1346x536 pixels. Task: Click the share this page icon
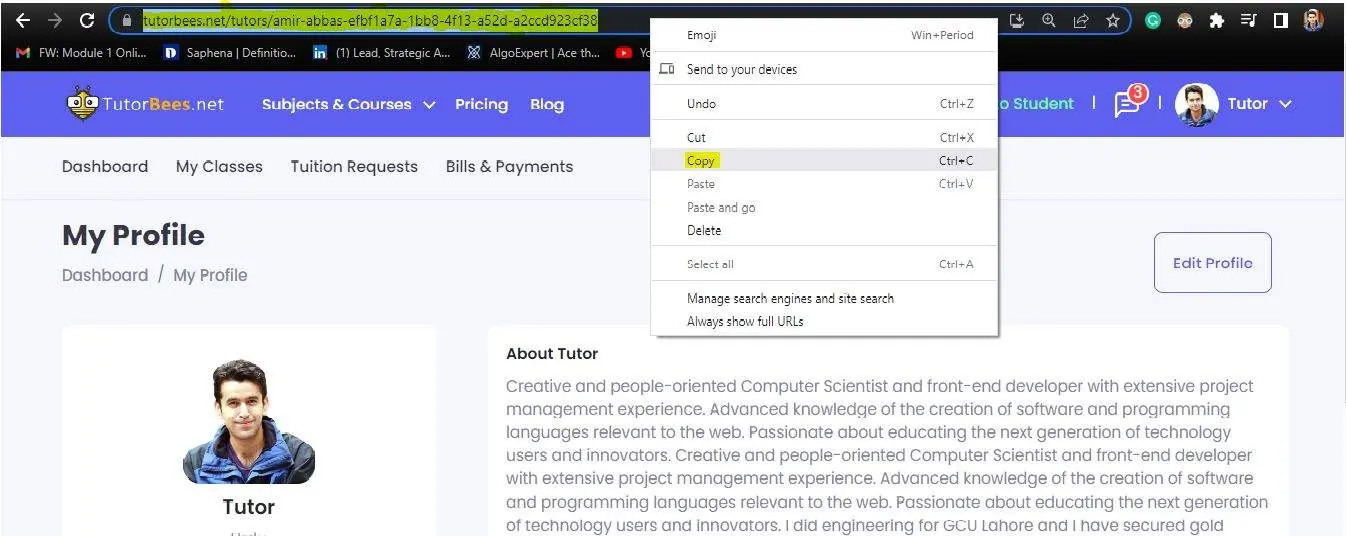[1080, 20]
